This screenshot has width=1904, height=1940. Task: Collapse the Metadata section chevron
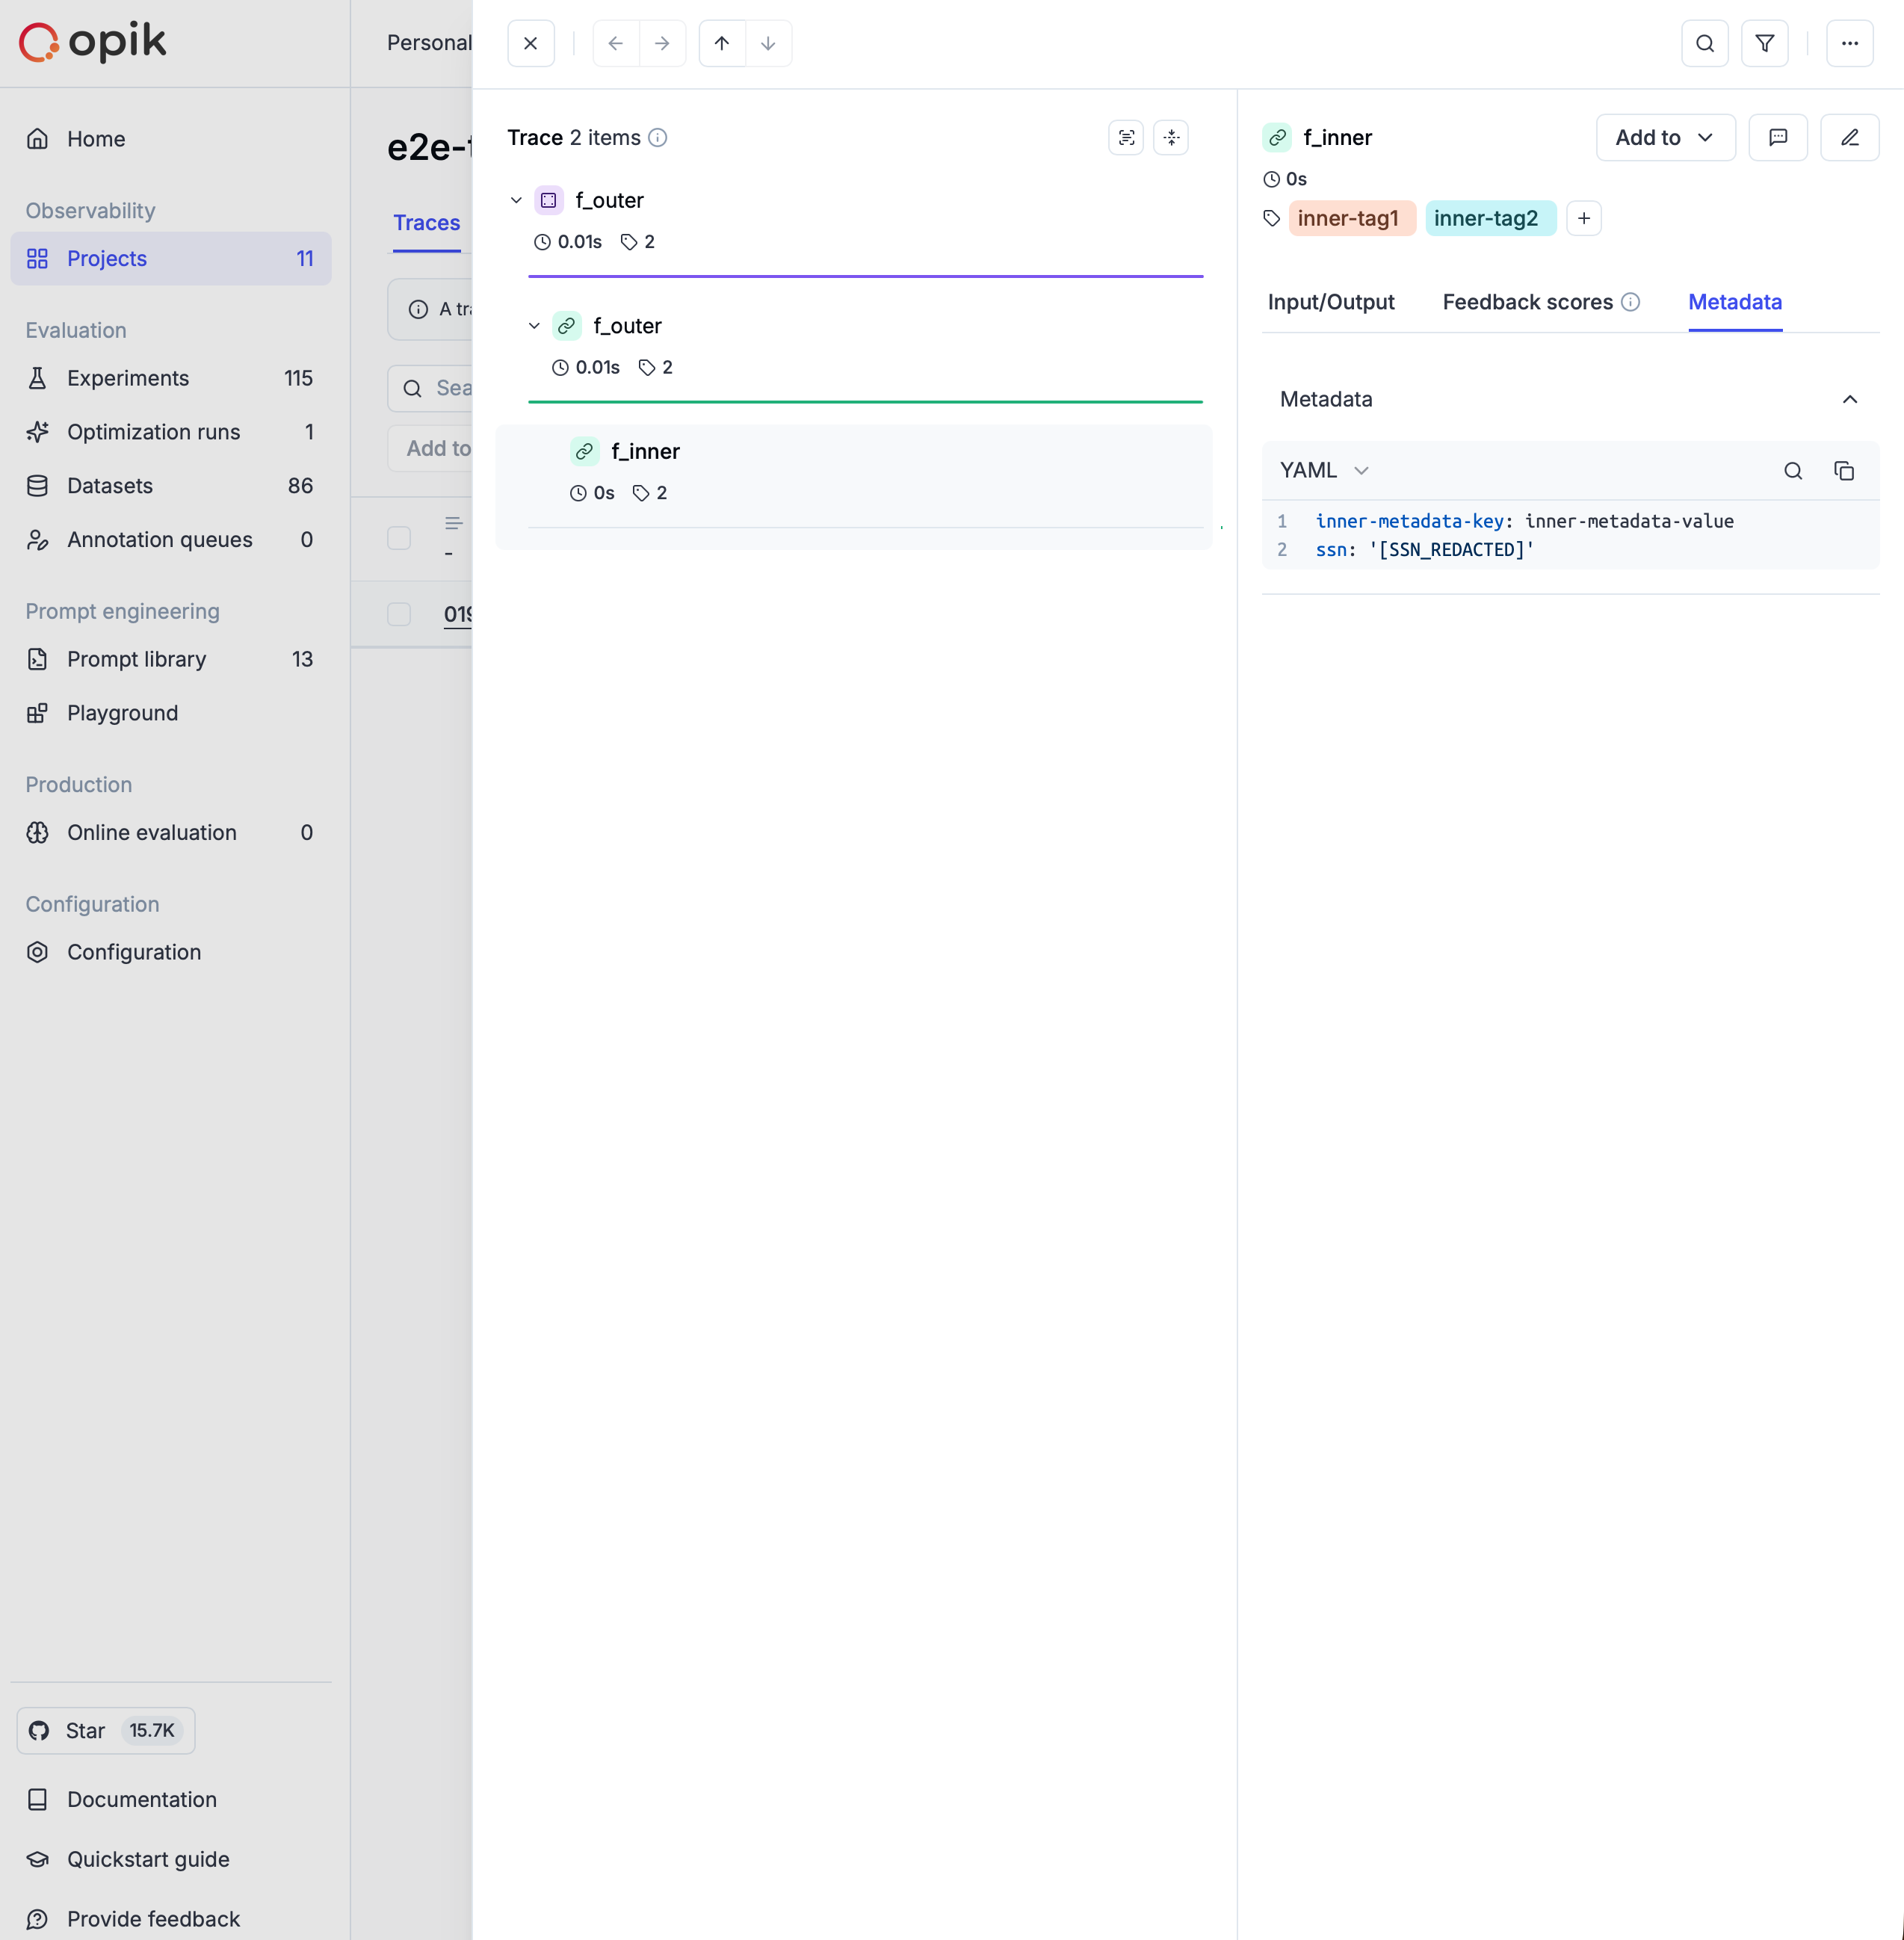point(1849,400)
